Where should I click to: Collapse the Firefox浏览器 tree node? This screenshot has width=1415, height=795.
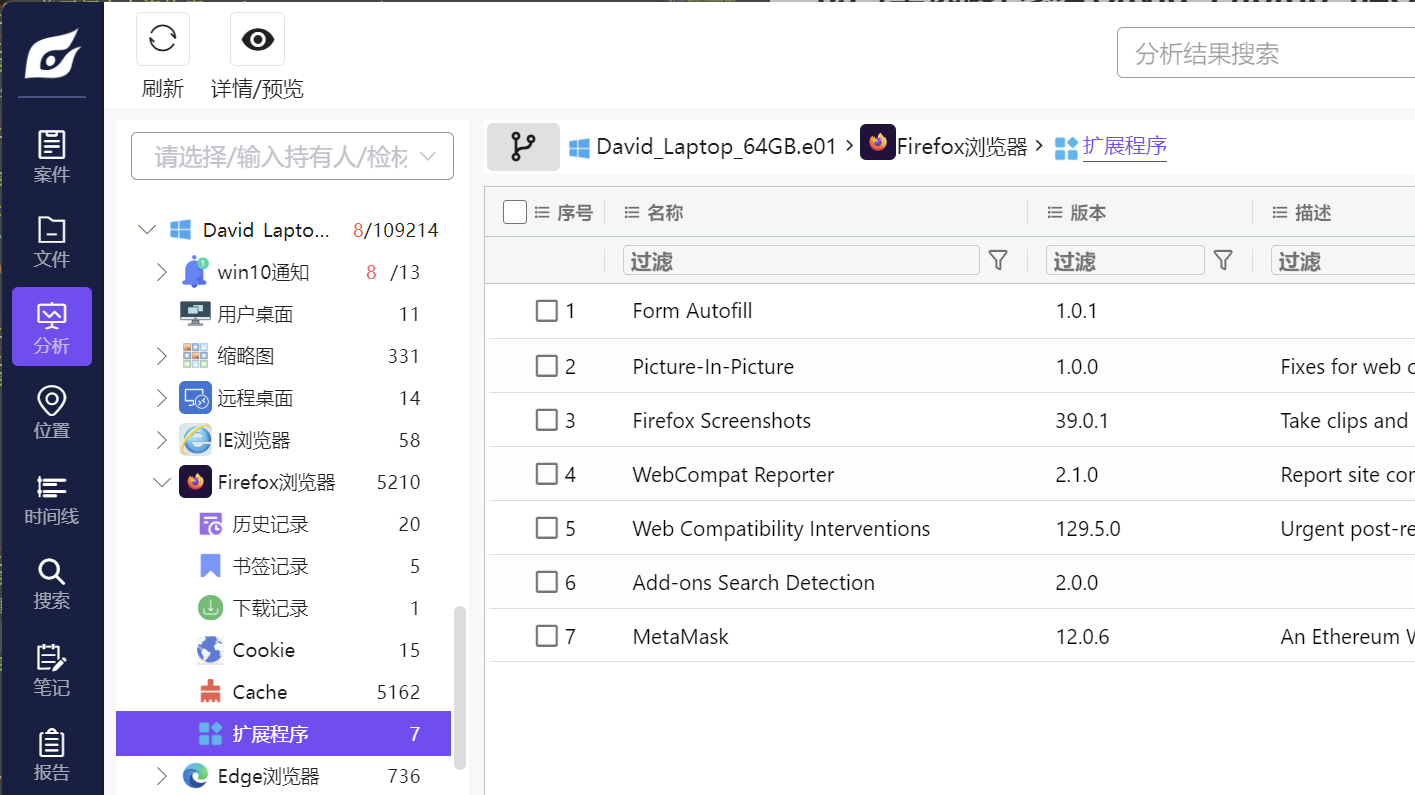pos(161,482)
